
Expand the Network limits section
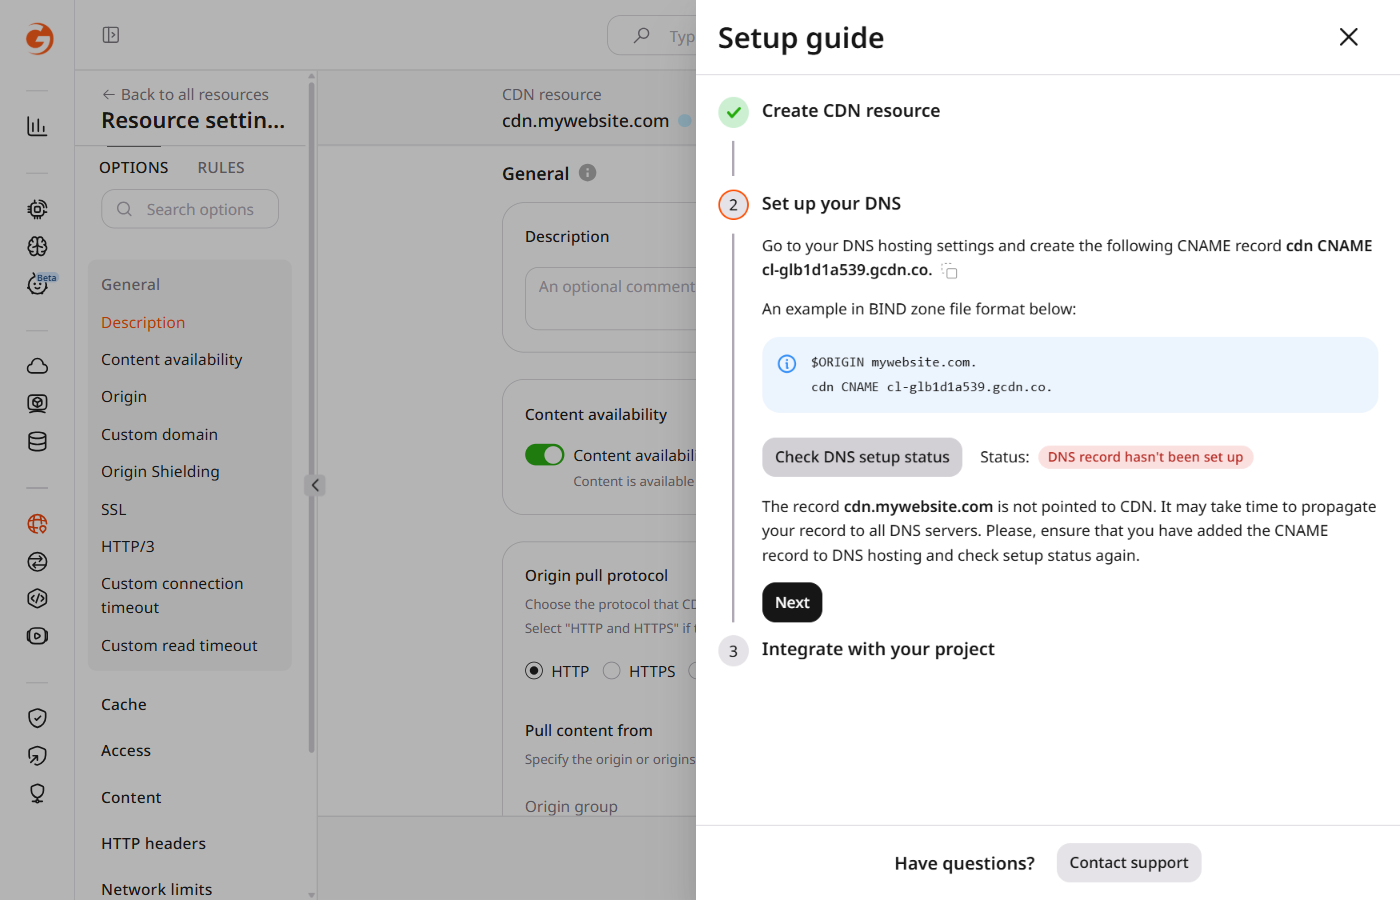pyautogui.click(x=156, y=889)
